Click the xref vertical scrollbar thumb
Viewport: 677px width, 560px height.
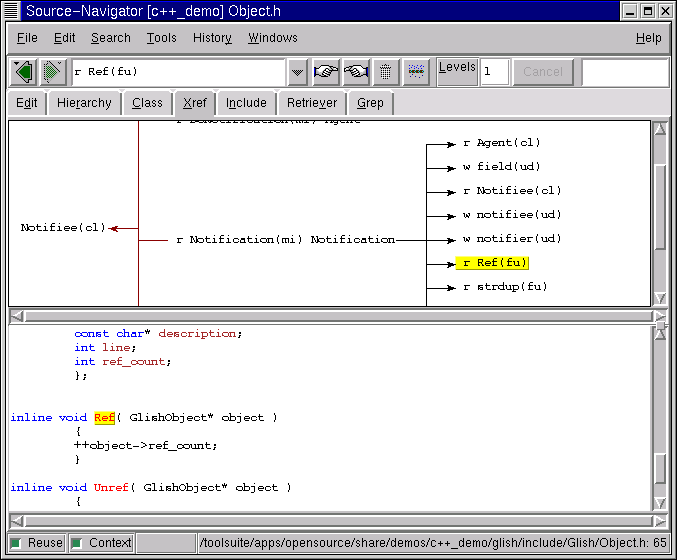click(660, 206)
